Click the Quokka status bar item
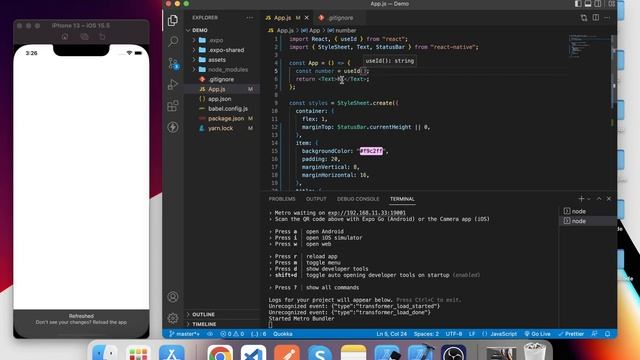Image resolution: width=640 pixels, height=360 pixels. [282, 334]
